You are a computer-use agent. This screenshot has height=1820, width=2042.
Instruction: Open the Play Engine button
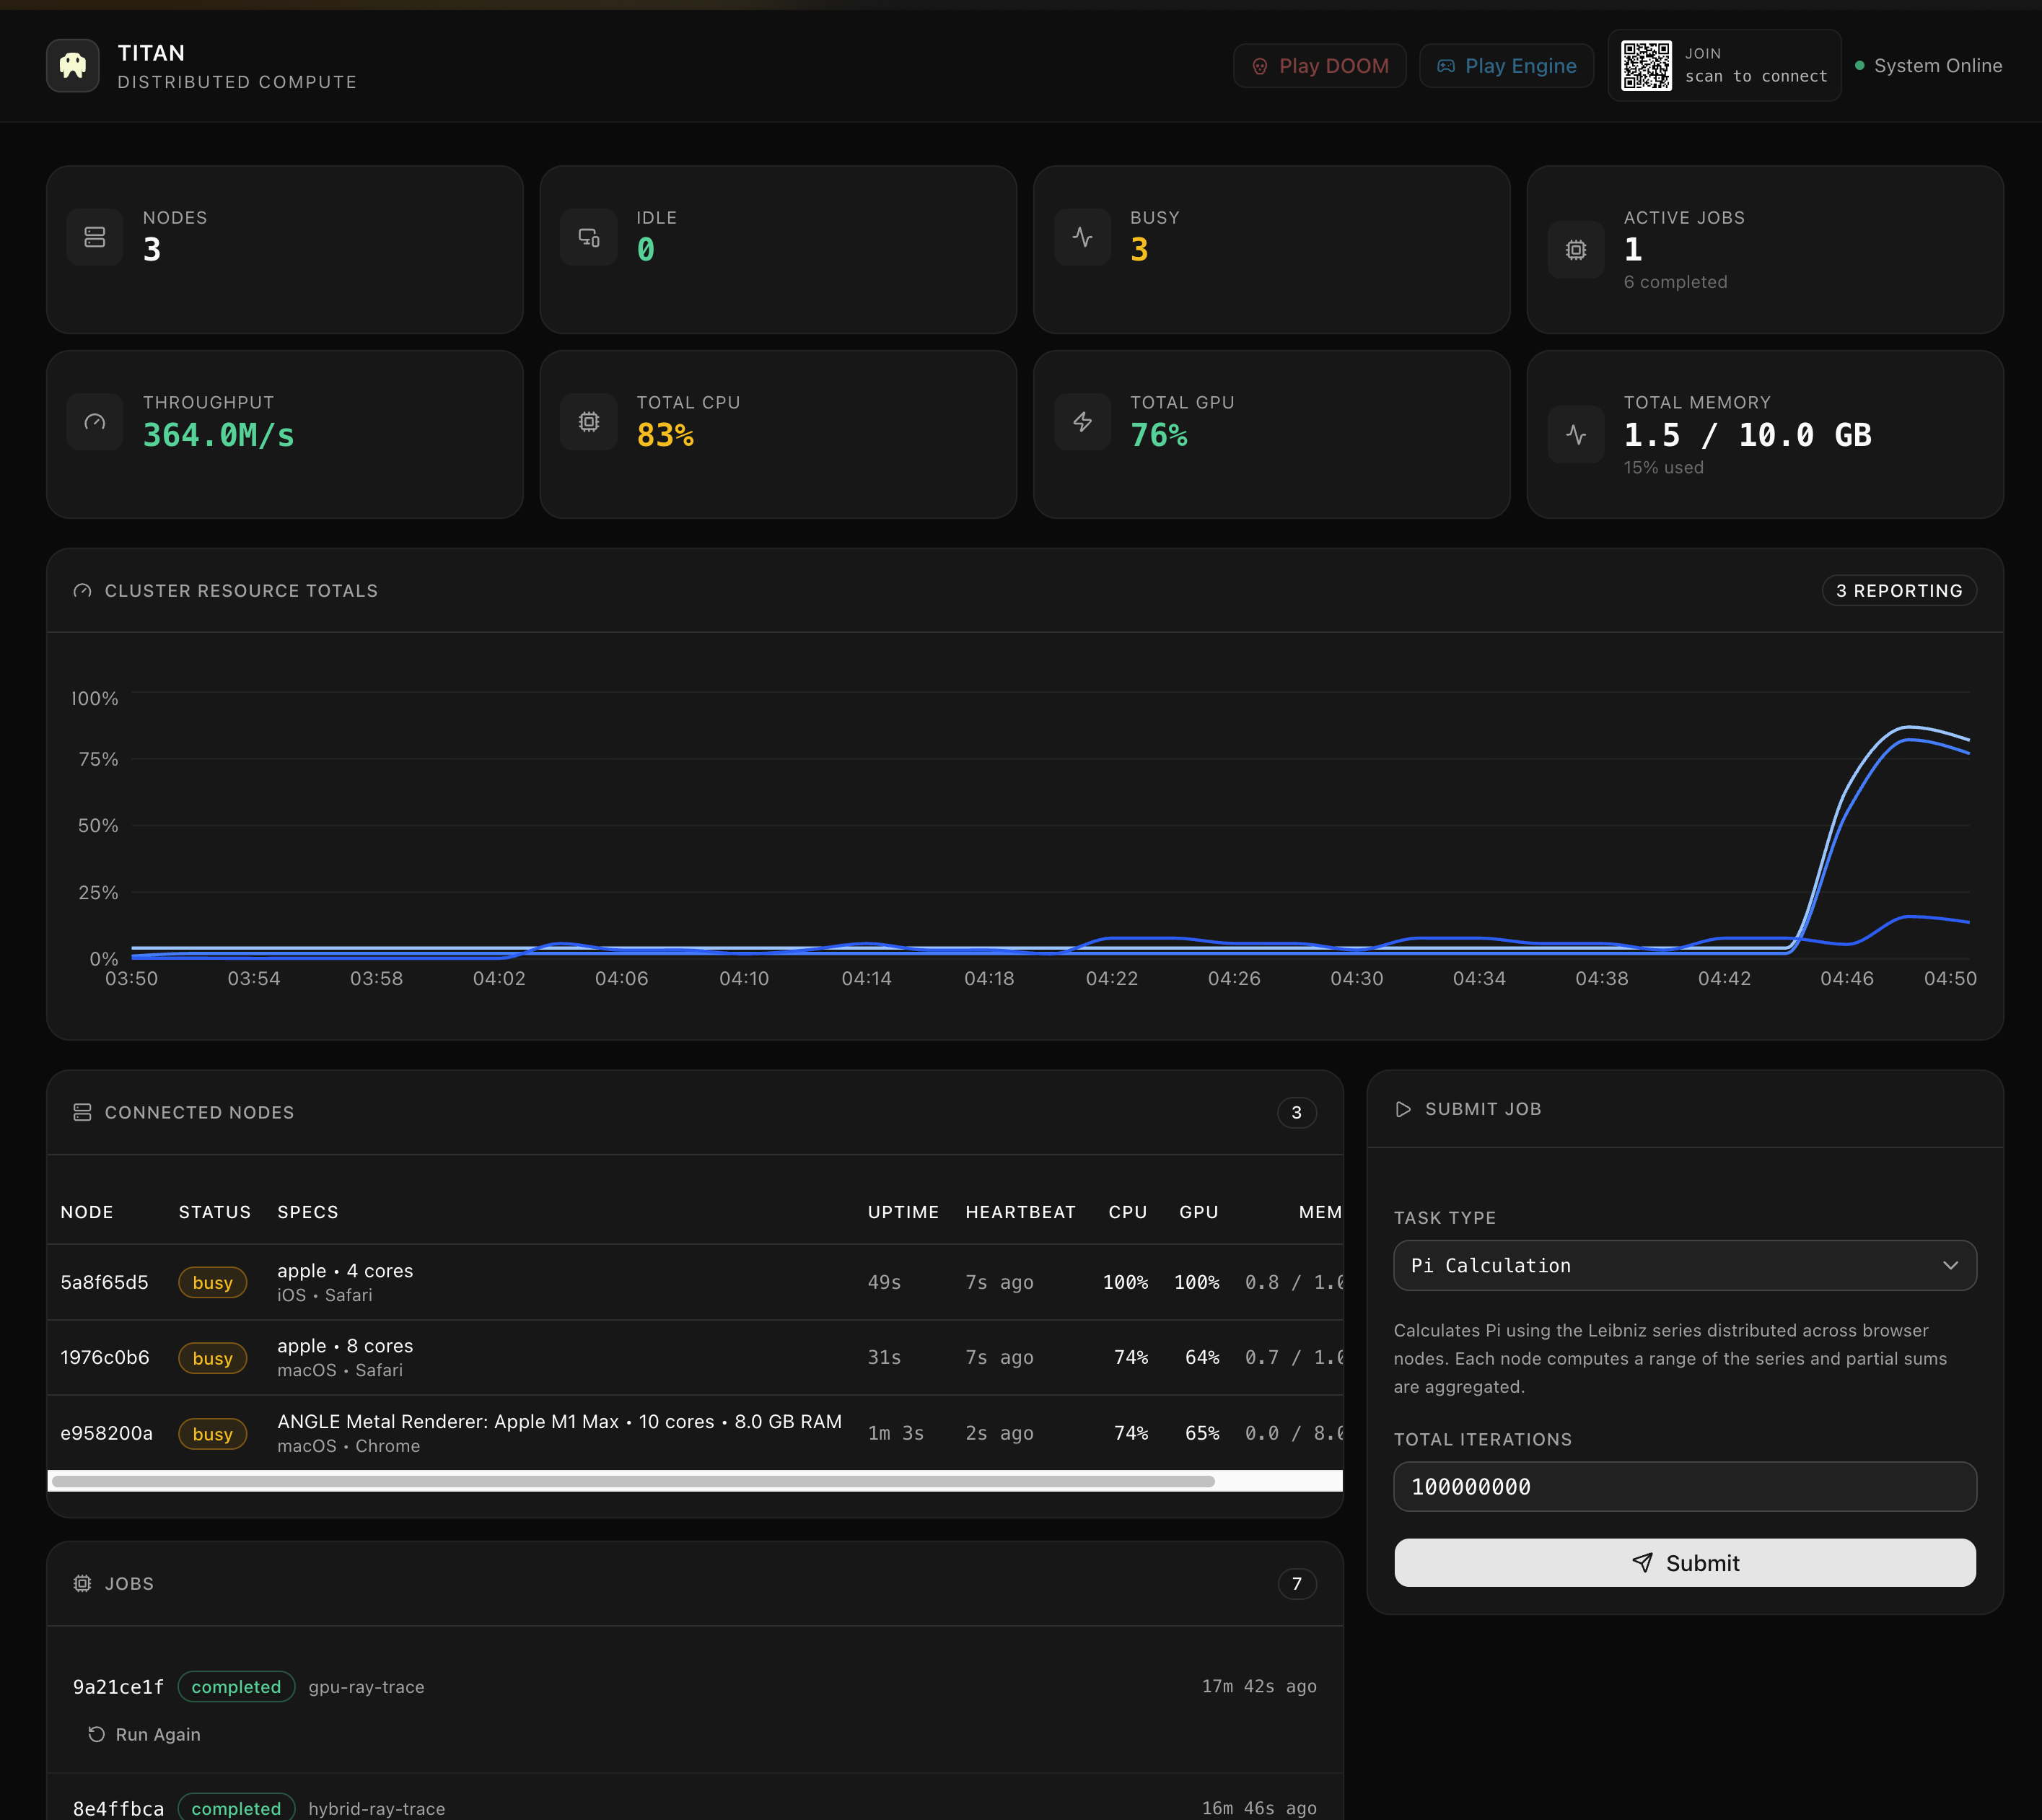pyautogui.click(x=1506, y=66)
